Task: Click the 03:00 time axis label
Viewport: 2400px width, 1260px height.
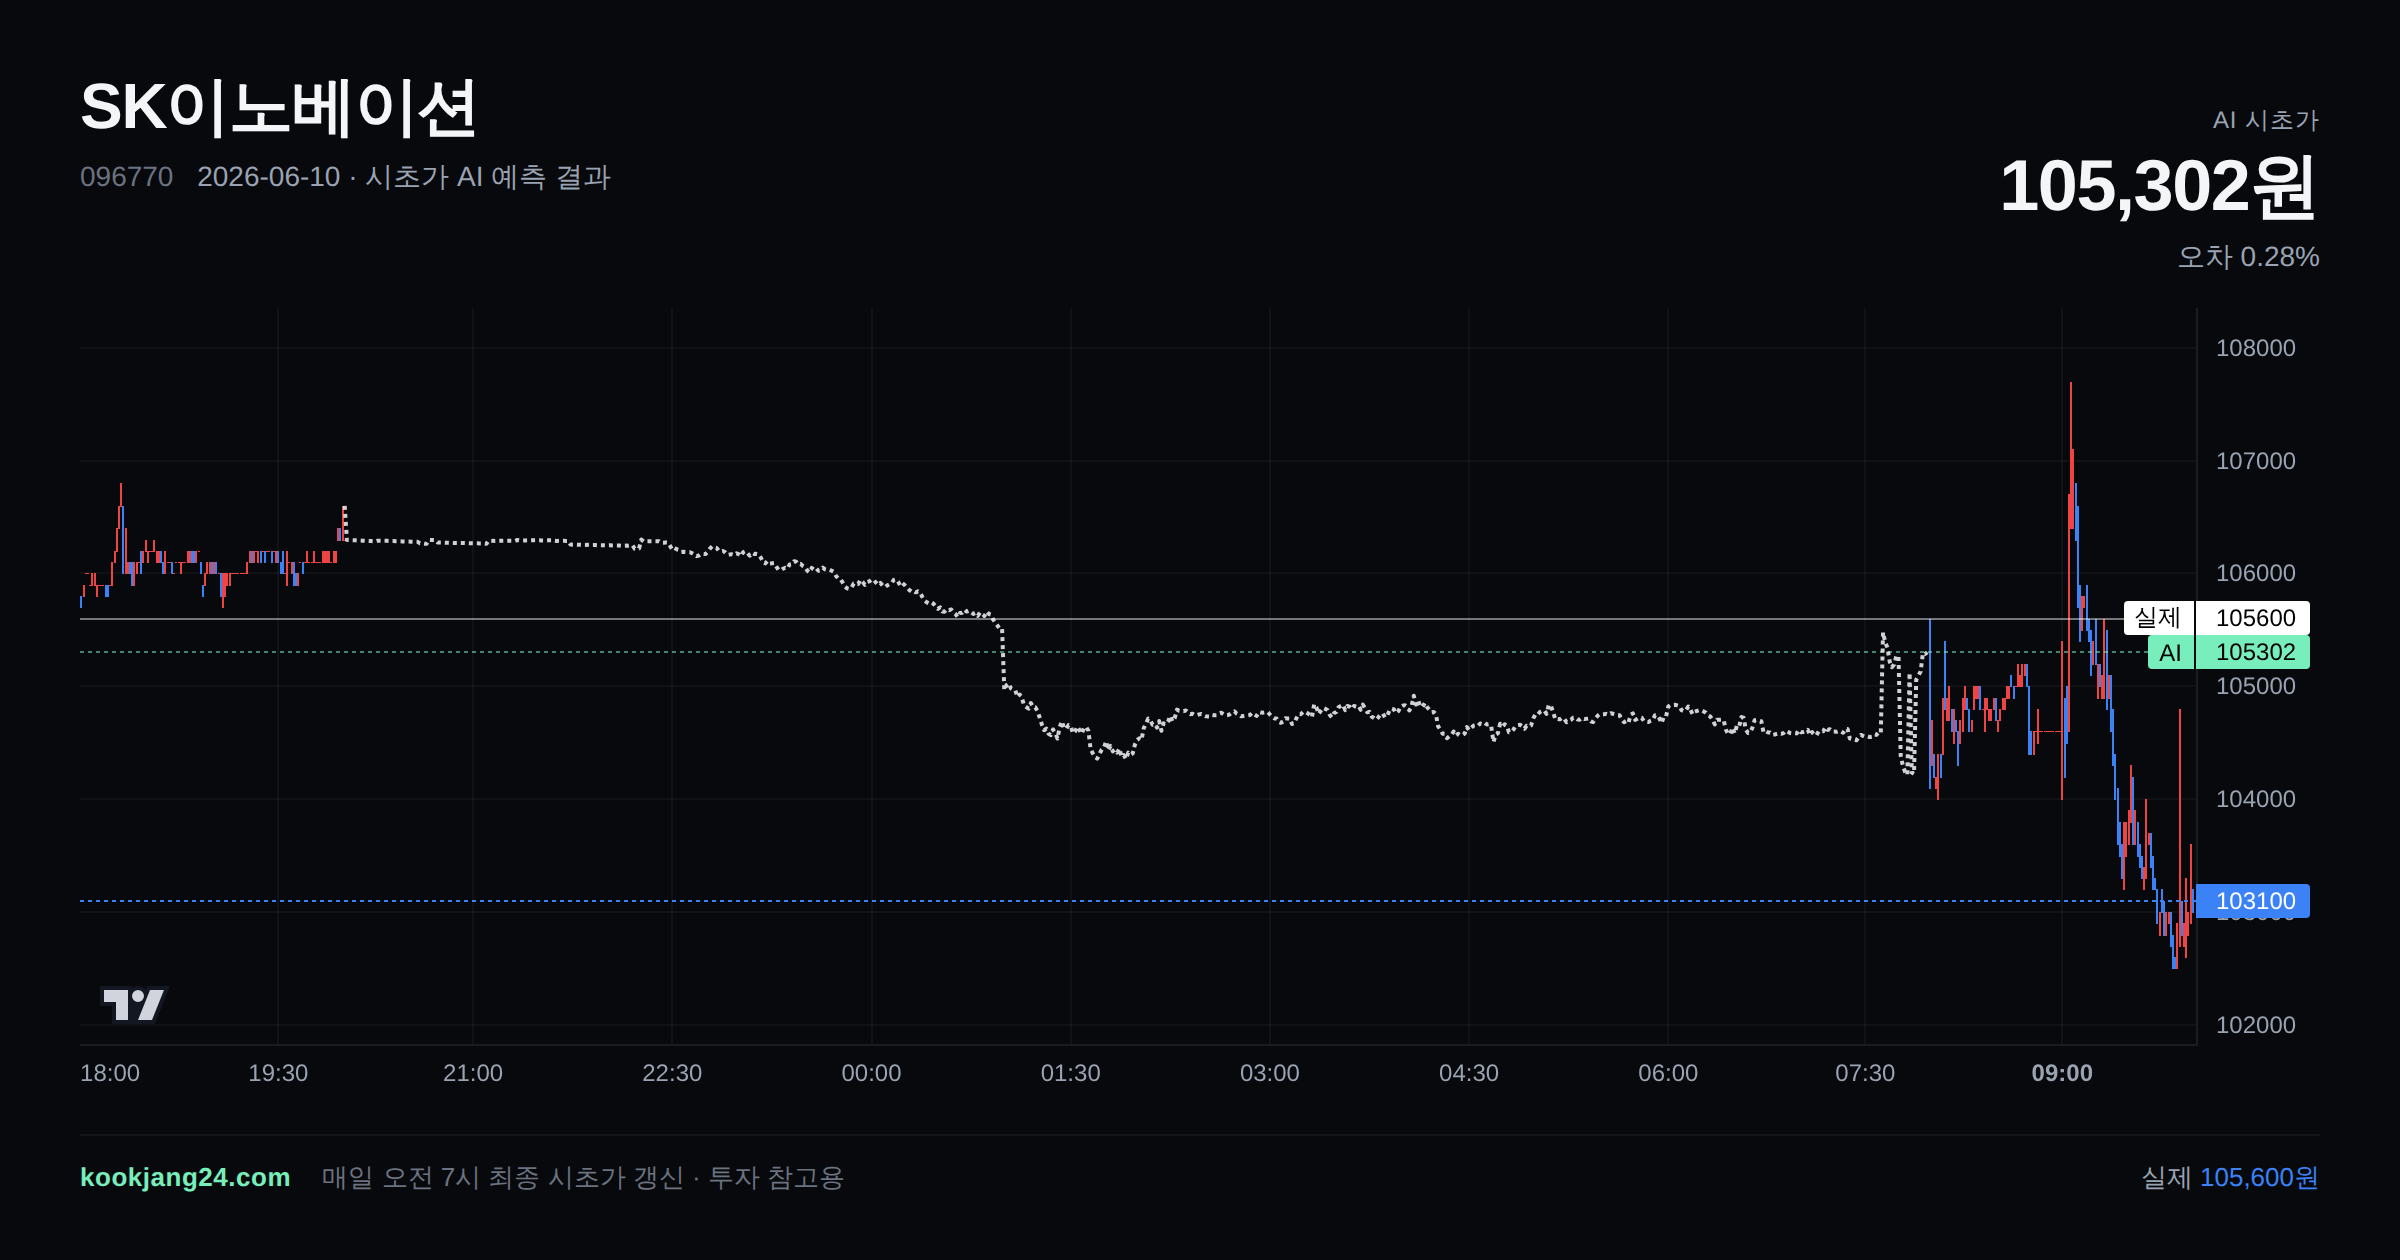Action: [x=1270, y=1073]
